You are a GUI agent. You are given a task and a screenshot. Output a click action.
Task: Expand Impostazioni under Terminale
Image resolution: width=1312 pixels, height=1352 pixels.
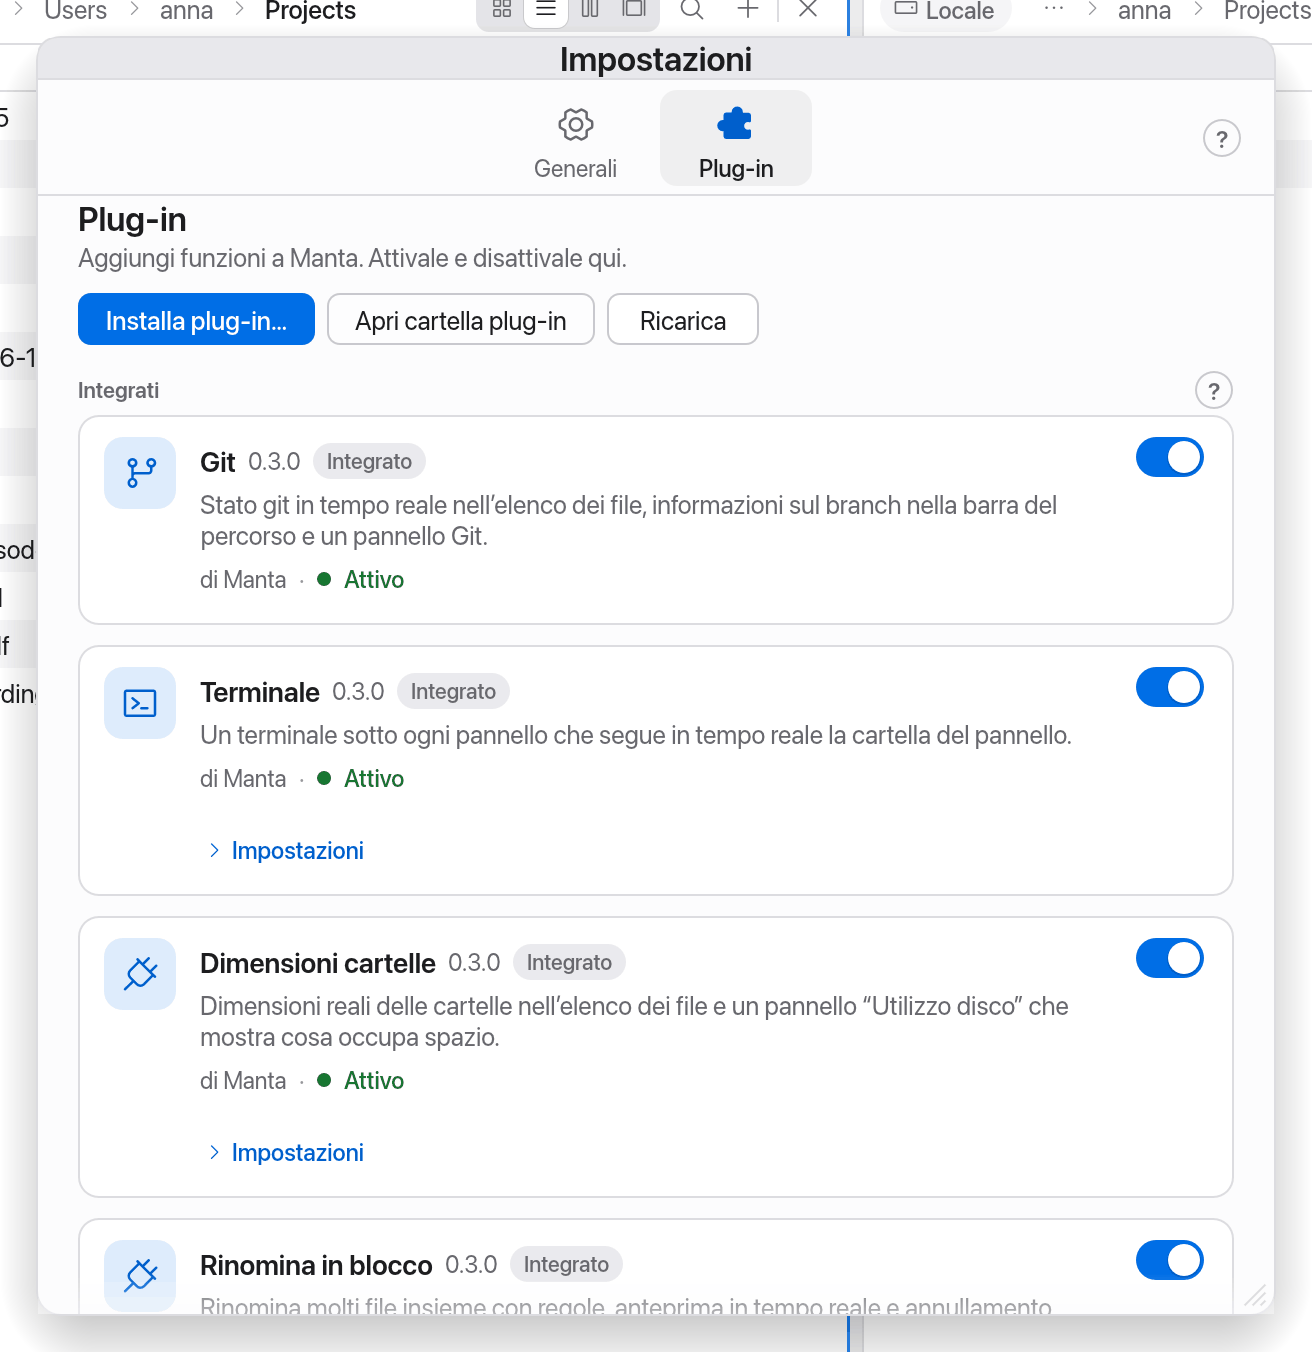pos(286,851)
